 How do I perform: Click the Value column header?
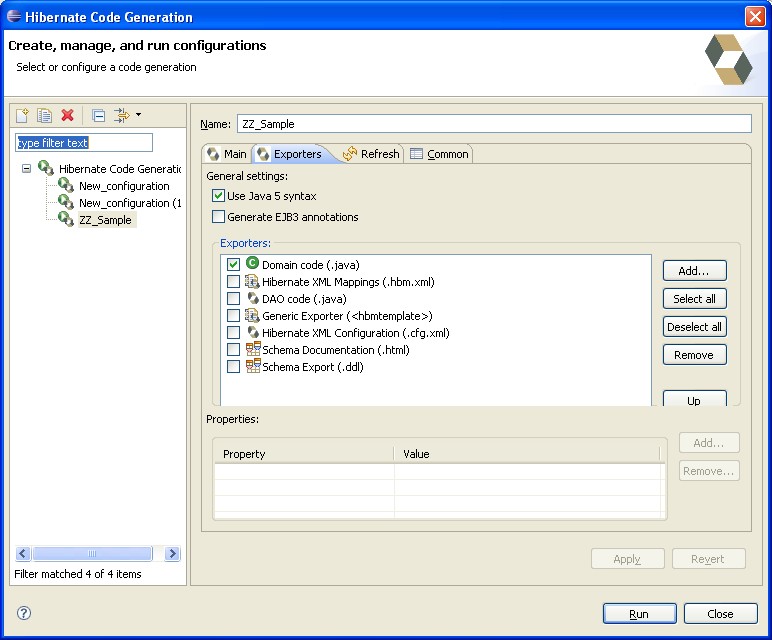(x=526, y=454)
